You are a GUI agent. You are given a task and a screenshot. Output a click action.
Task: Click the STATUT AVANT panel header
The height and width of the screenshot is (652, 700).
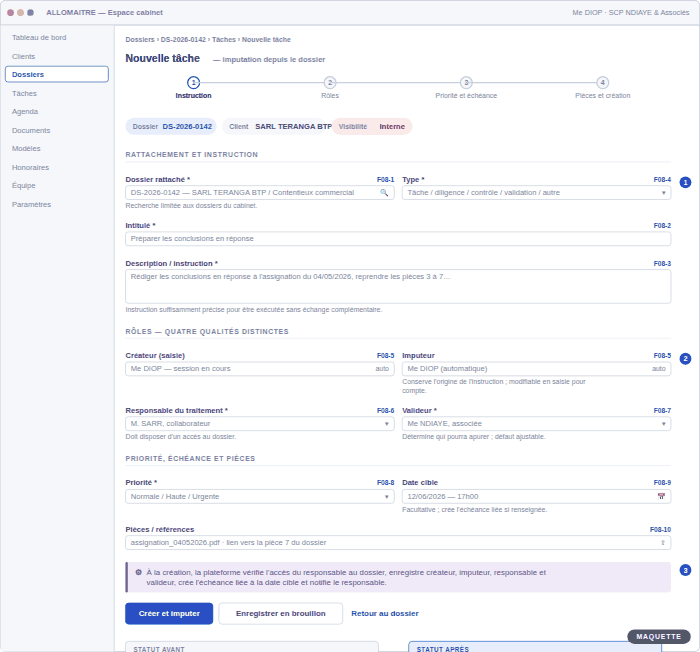tap(159, 649)
